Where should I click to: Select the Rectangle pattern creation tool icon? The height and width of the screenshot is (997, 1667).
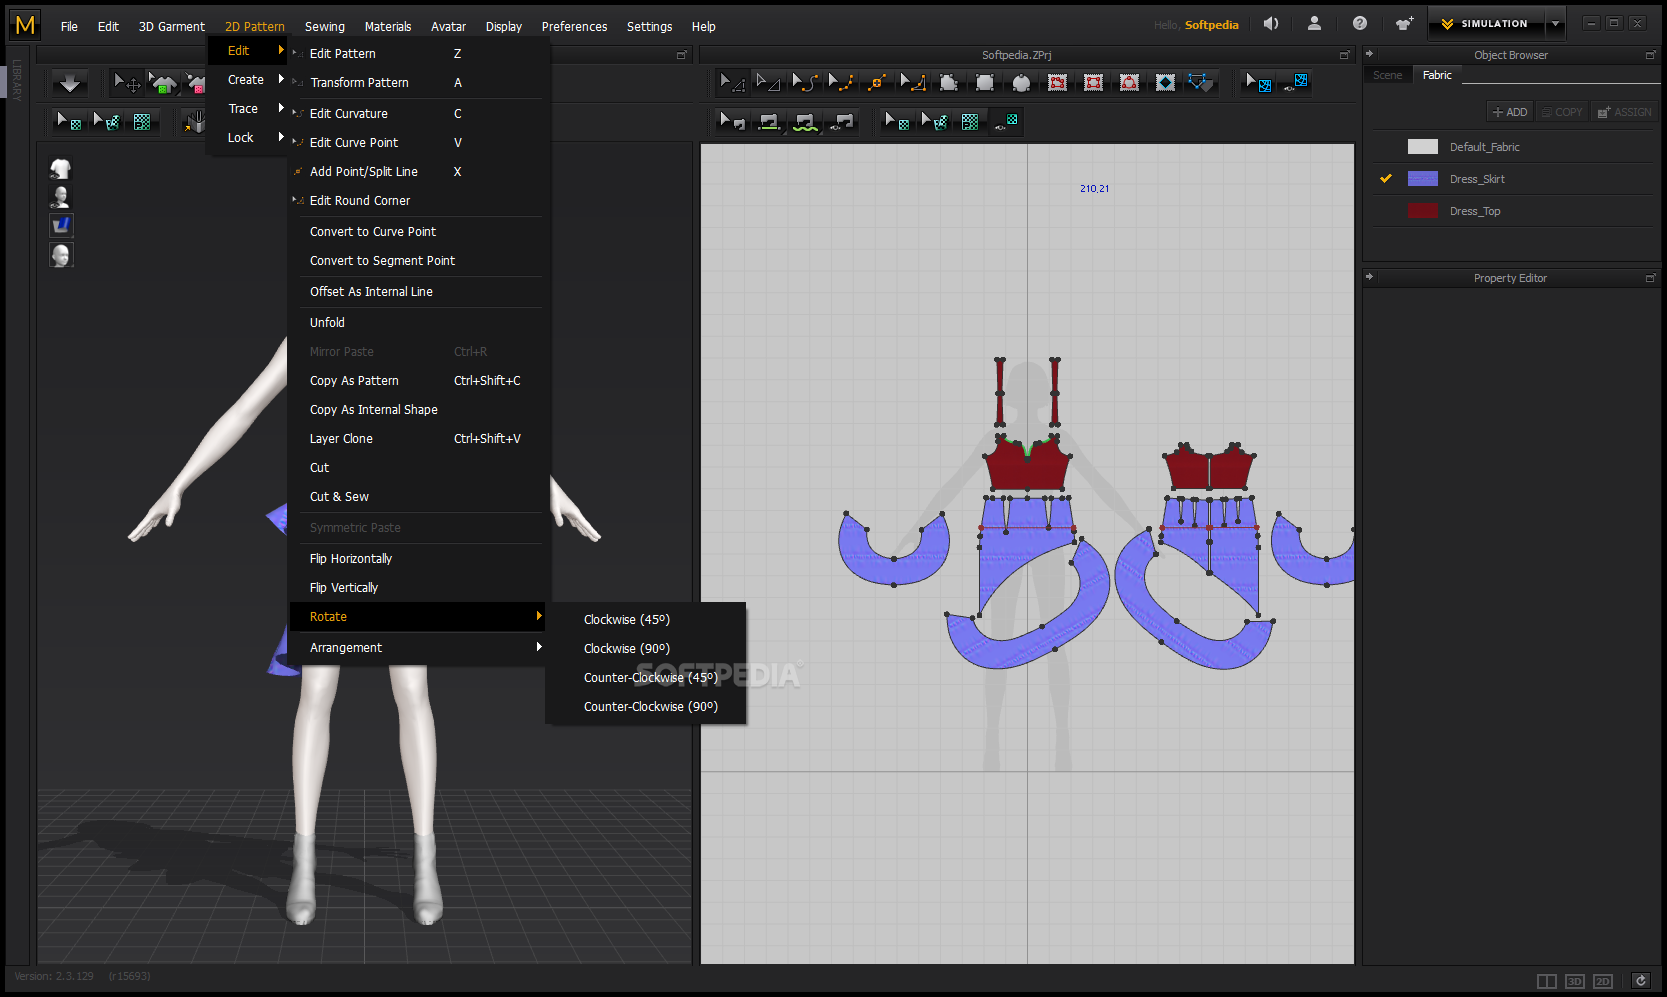(985, 82)
